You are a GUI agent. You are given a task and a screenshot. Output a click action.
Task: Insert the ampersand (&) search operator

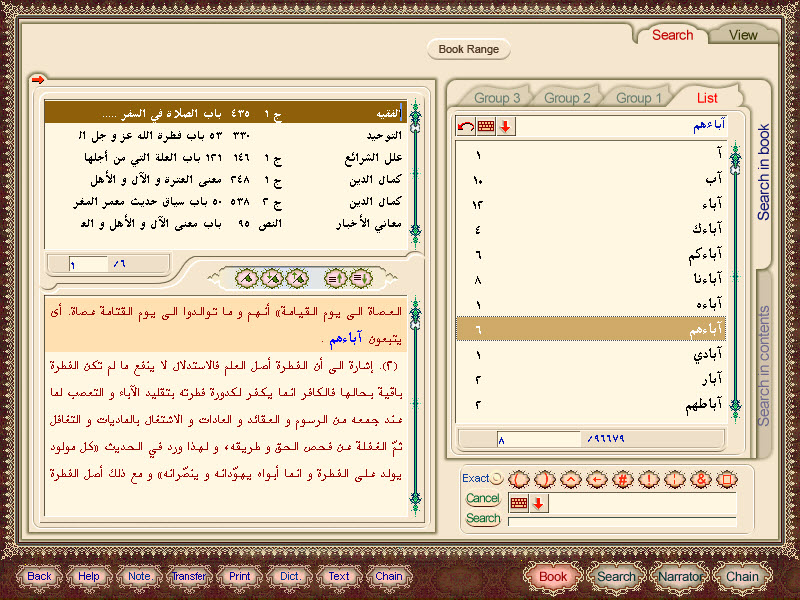pyautogui.click(x=701, y=479)
